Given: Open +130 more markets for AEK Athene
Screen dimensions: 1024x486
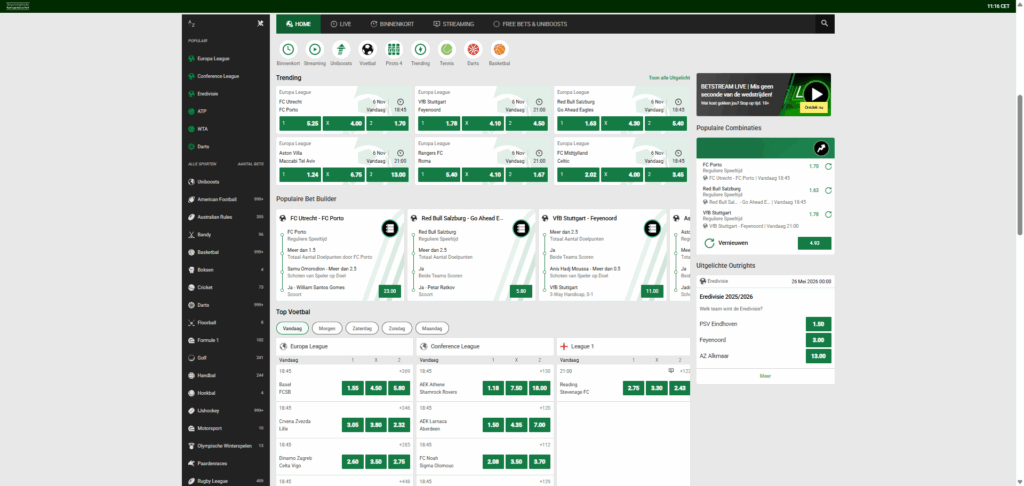Looking at the screenshot, I should tap(544, 371).
